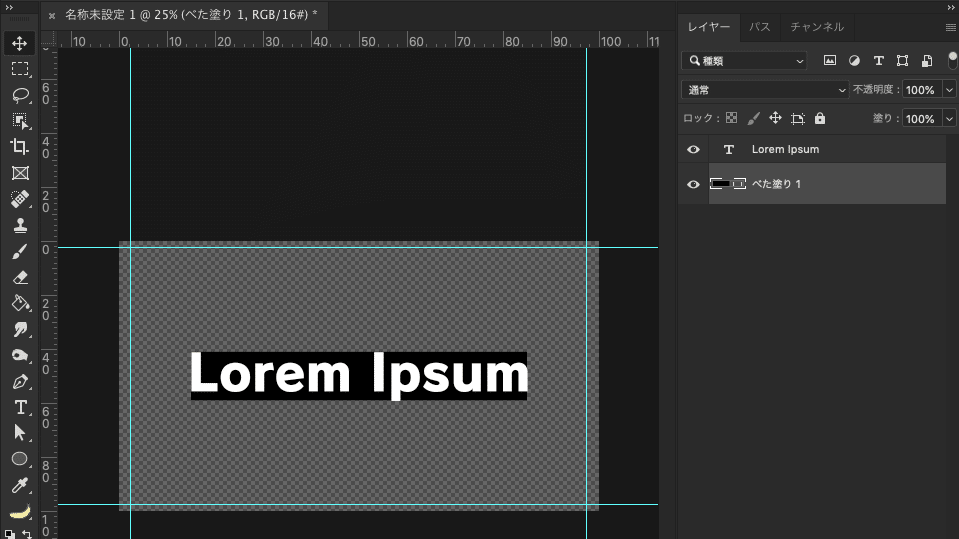959x539 pixels.
Task: Expand the toolbar to two columns
Action: 9,7
